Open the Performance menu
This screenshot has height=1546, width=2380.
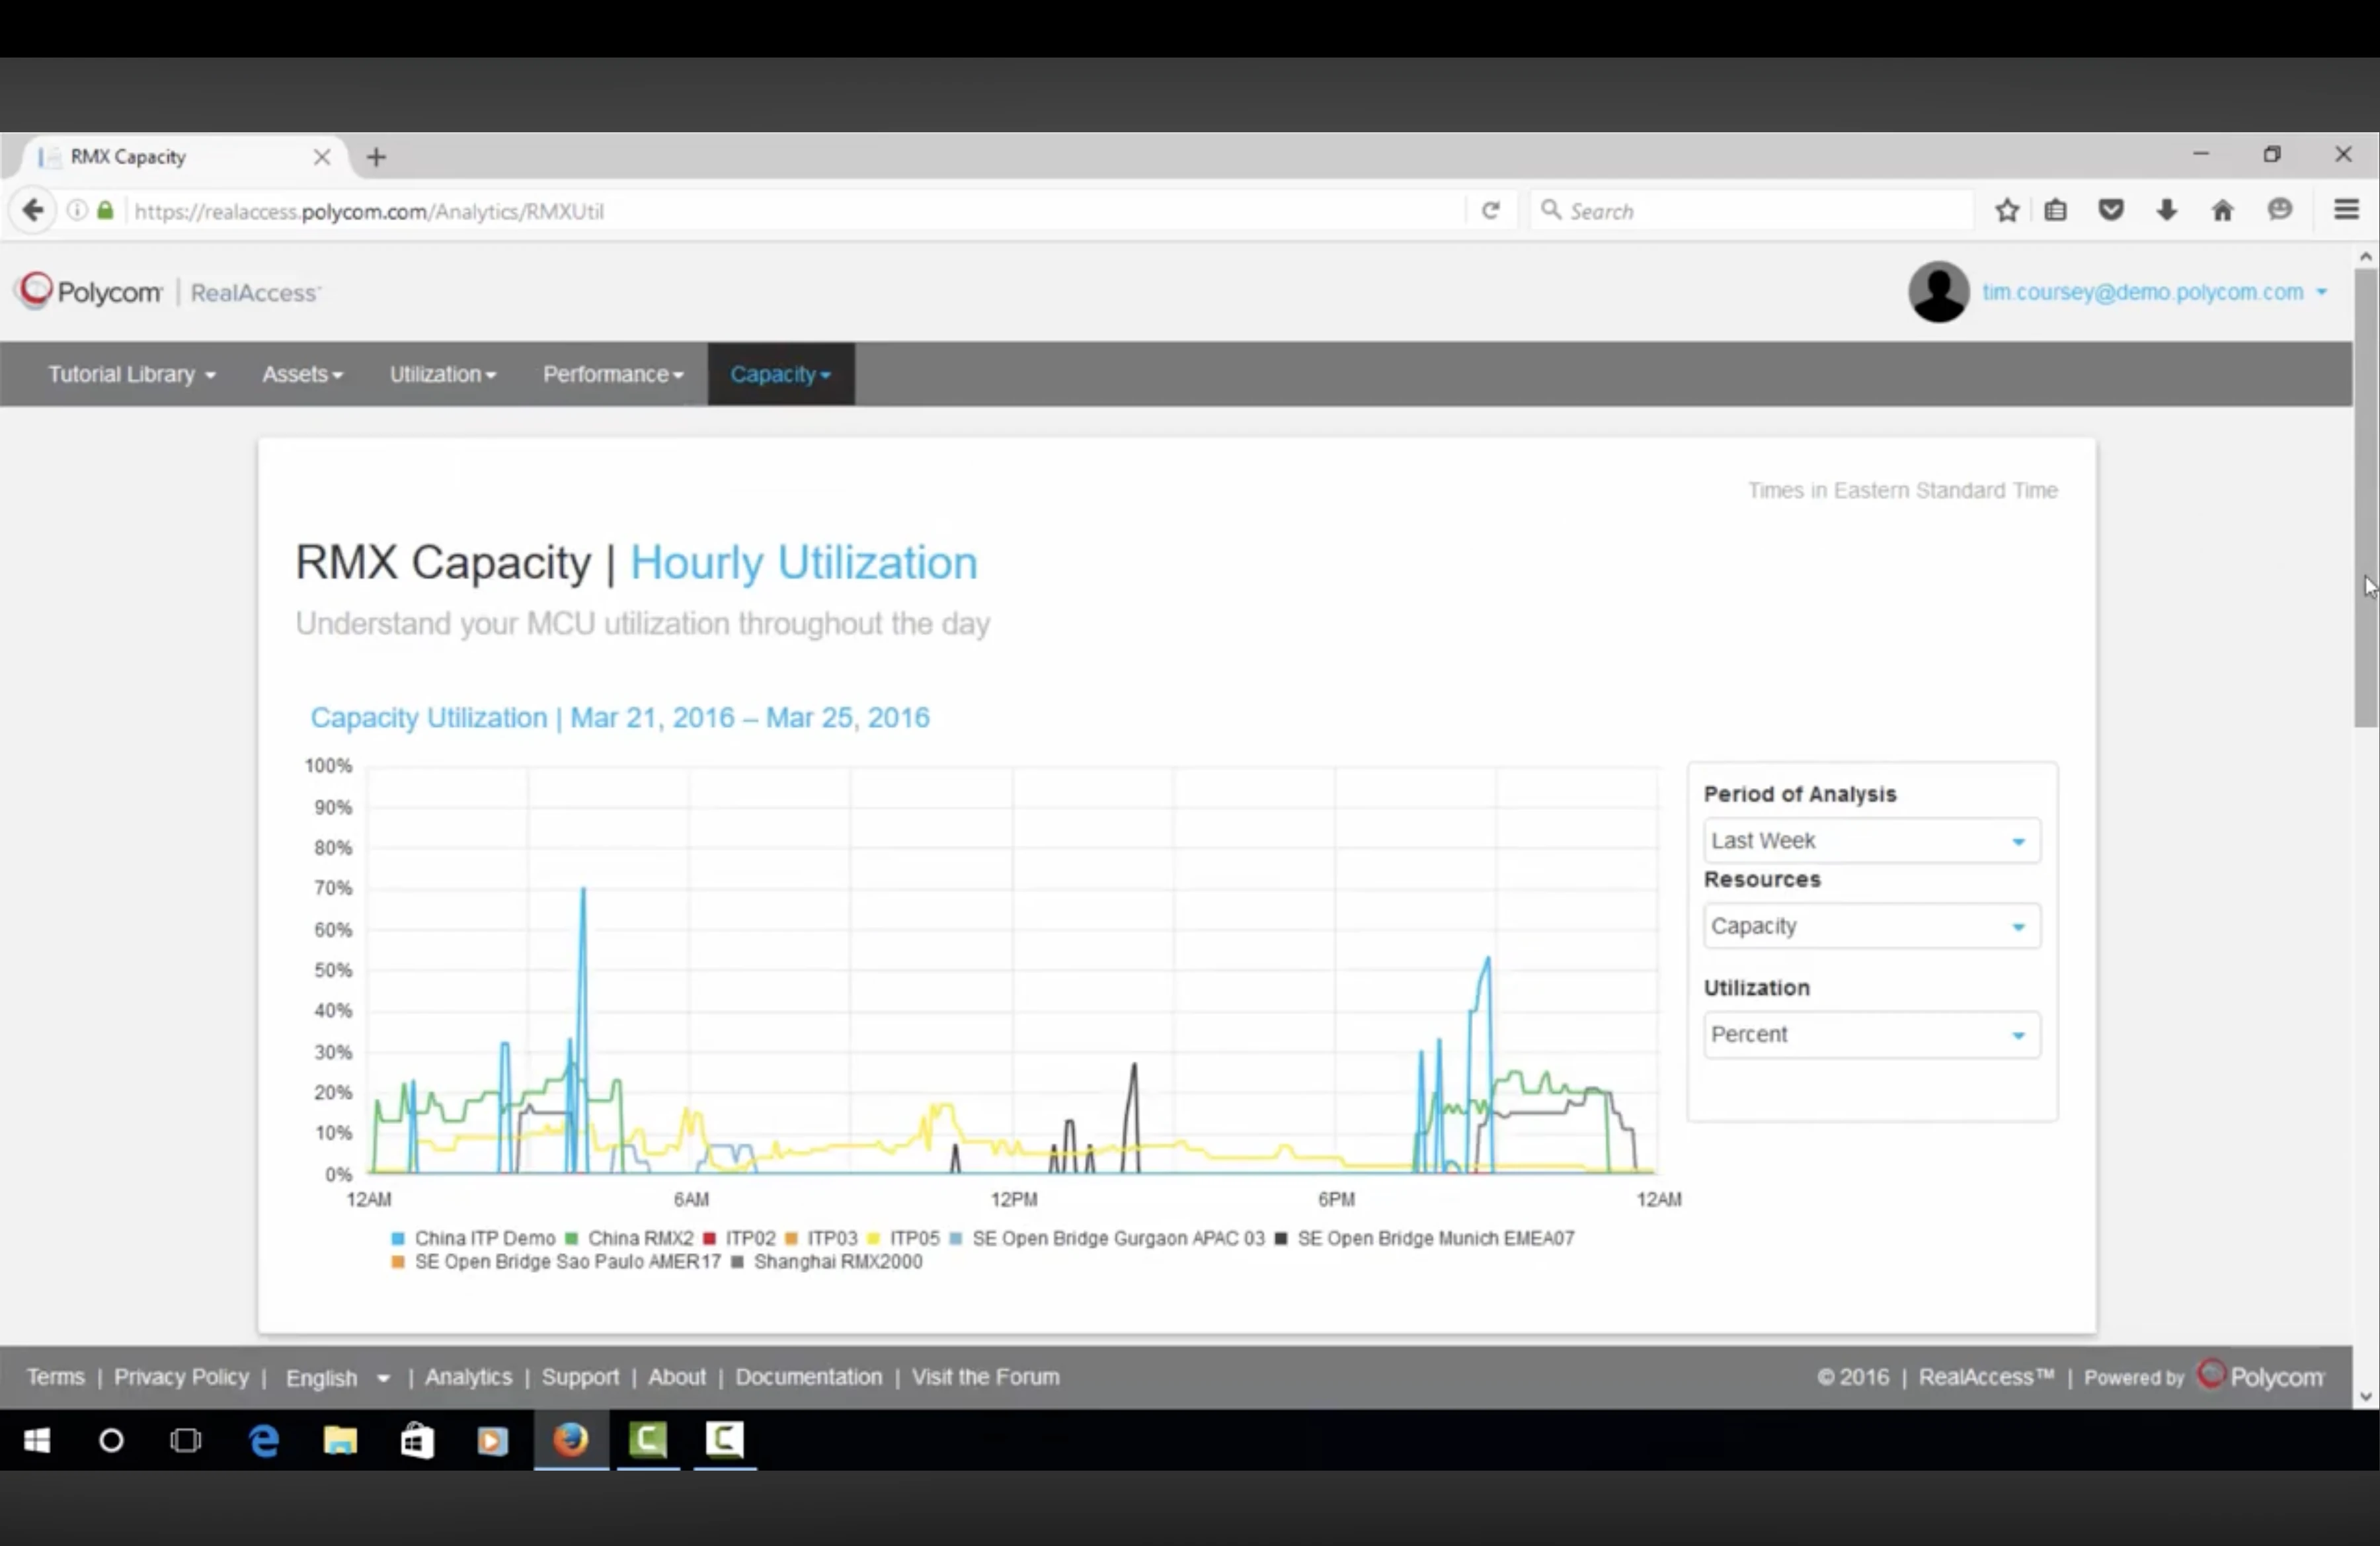pos(612,374)
